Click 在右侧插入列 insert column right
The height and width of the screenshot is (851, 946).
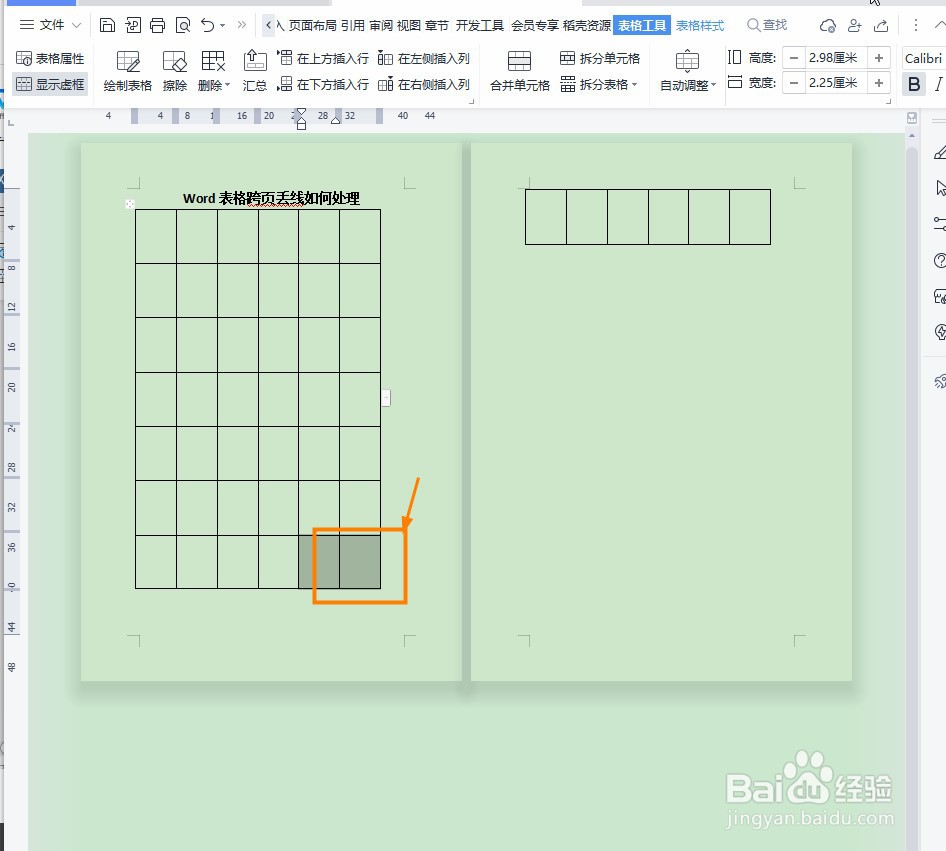424,84
